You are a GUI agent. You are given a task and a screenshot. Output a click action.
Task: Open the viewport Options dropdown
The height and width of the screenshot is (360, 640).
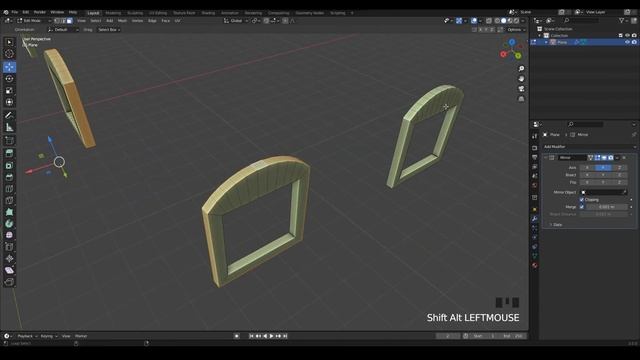516,30
